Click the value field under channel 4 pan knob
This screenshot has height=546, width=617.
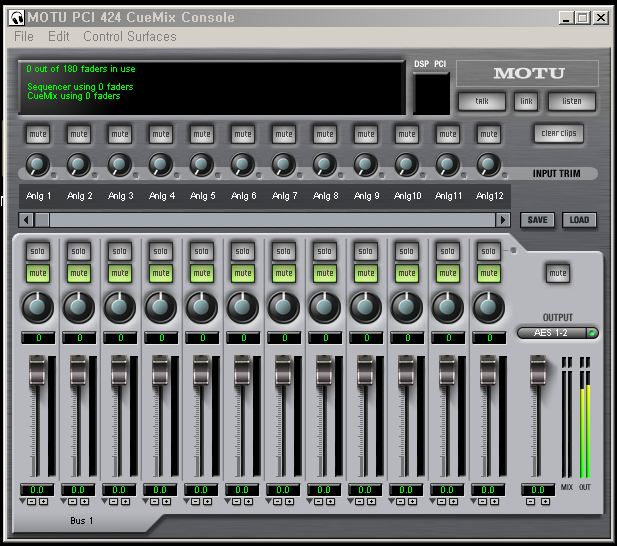[x=160, y=338]
